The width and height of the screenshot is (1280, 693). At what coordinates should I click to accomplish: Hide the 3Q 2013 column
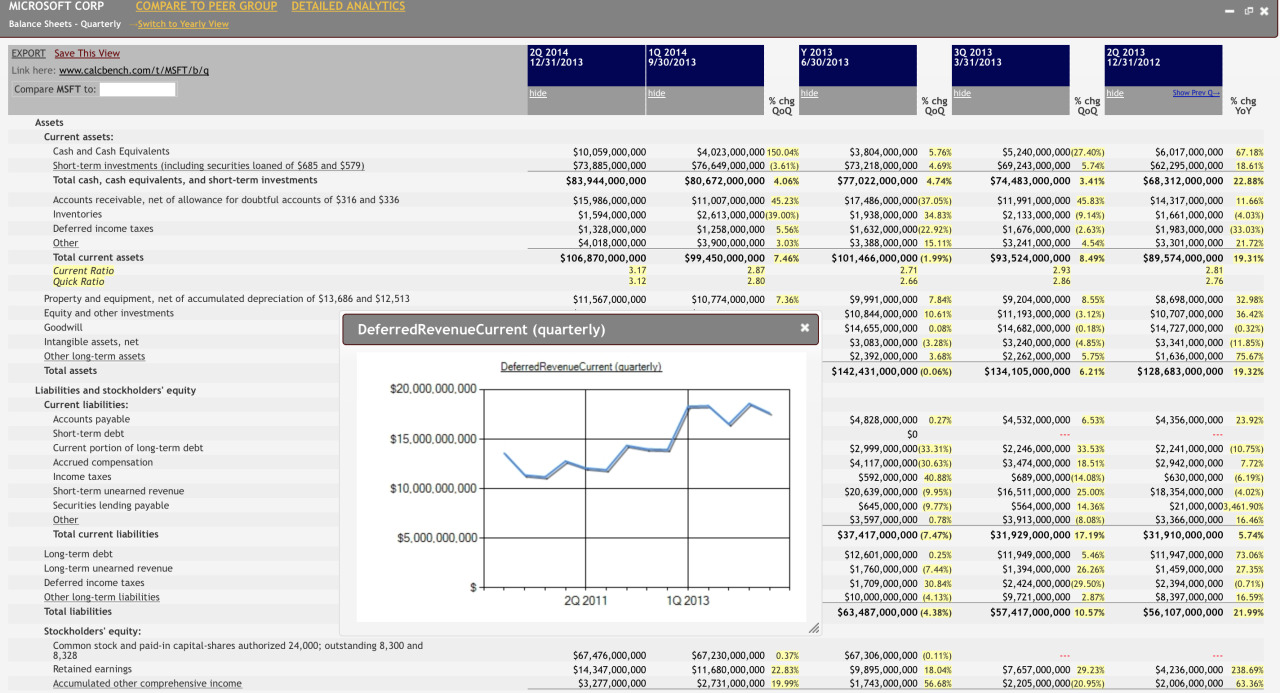pos(961,93)
